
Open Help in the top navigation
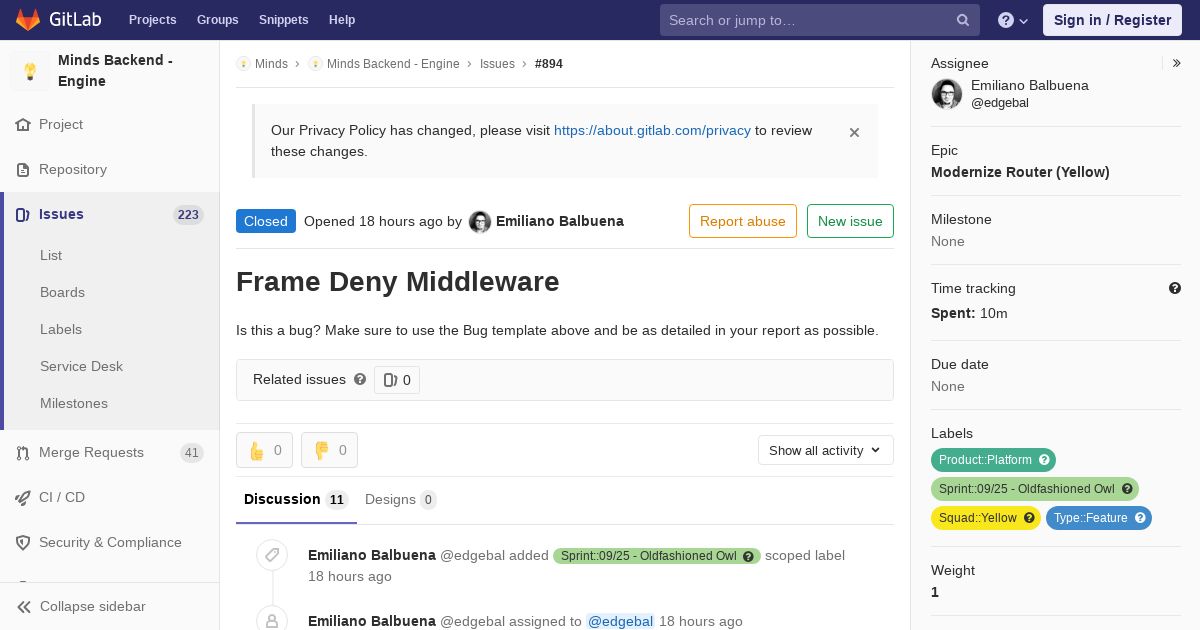tap(342, 20)
